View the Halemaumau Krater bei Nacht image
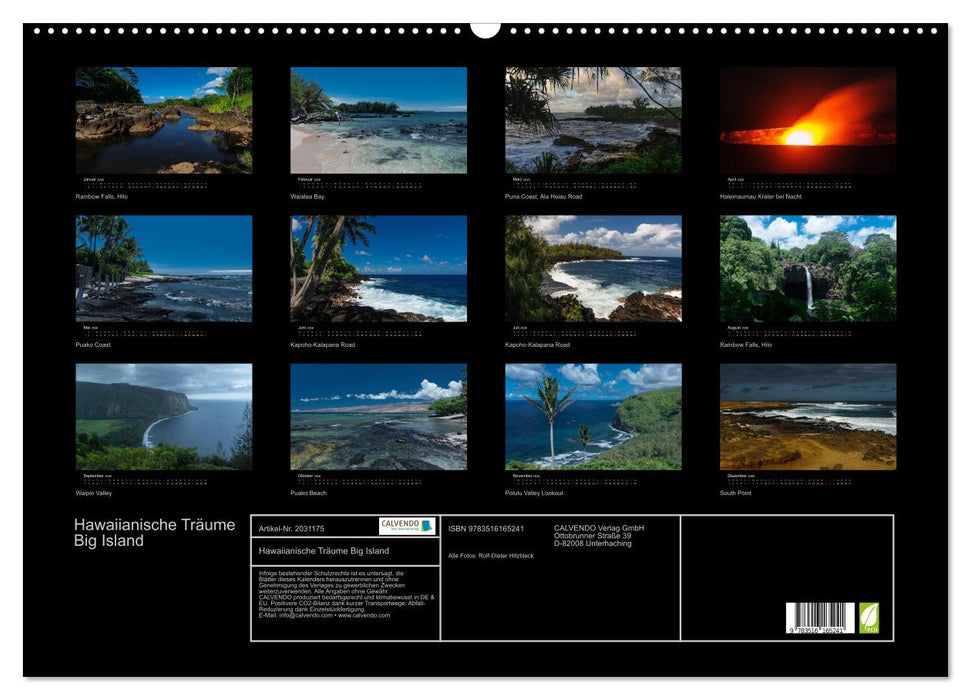 tap(805, 120)
